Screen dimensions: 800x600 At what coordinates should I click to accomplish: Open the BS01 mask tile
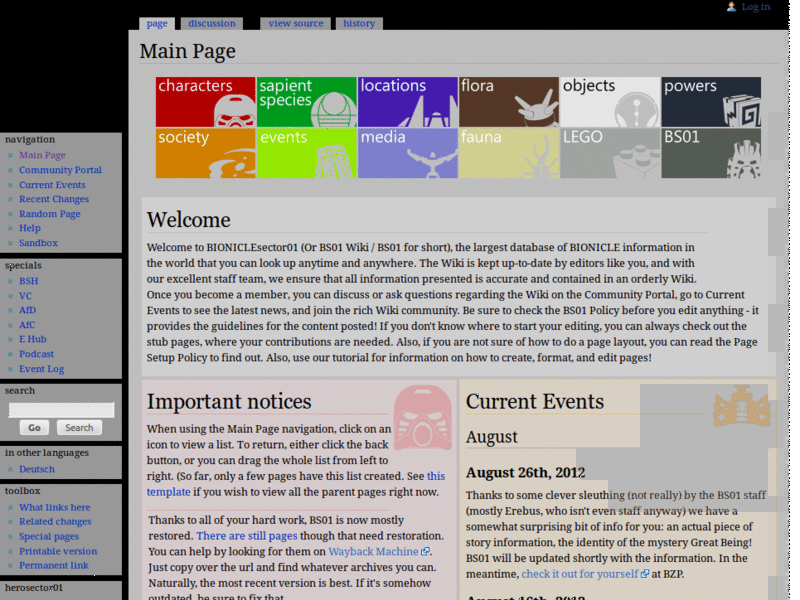[711, 153]
